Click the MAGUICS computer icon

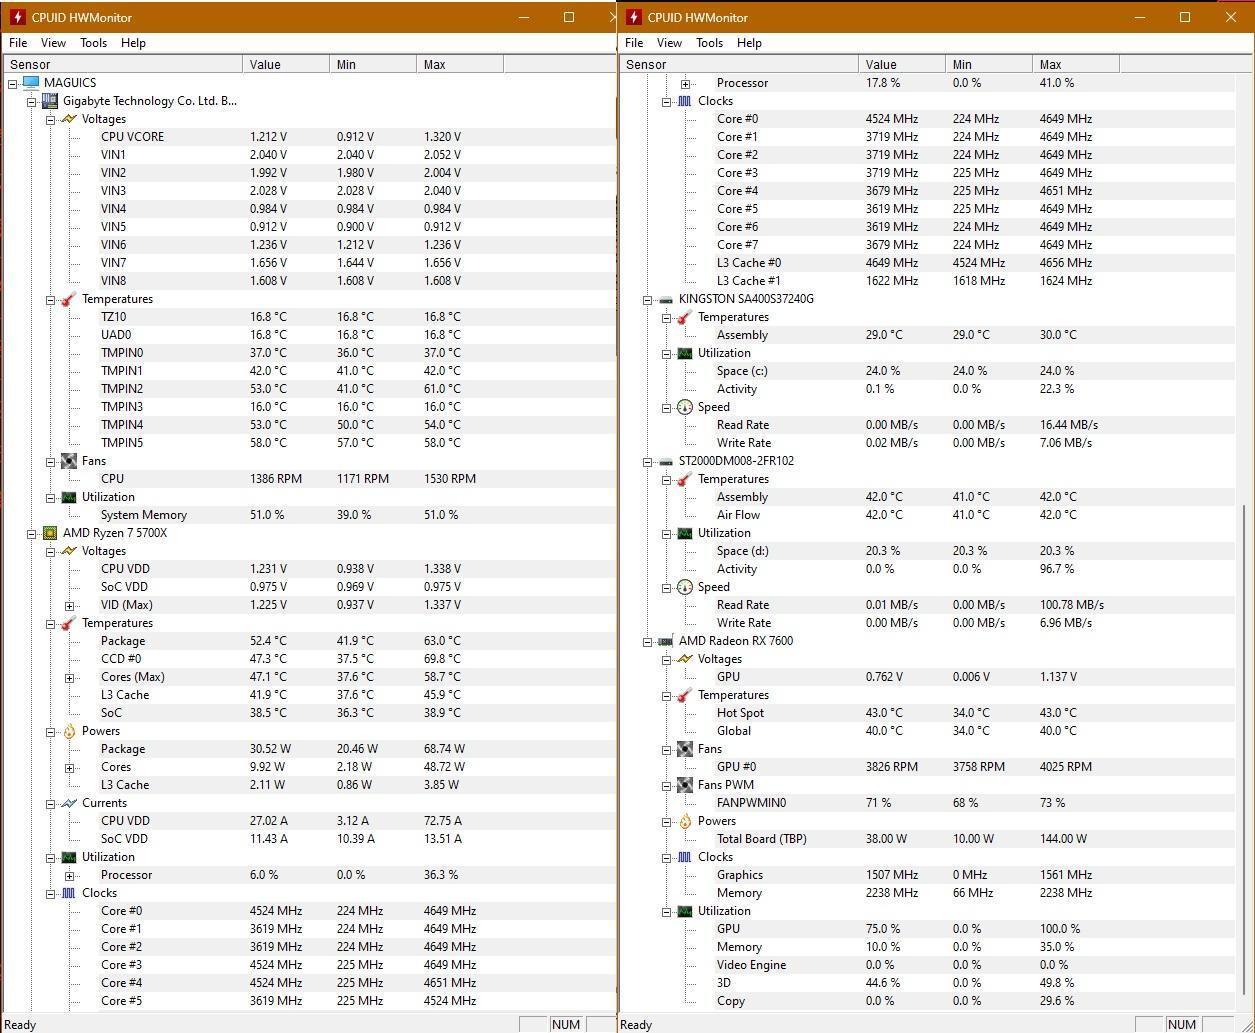[31, 82]
